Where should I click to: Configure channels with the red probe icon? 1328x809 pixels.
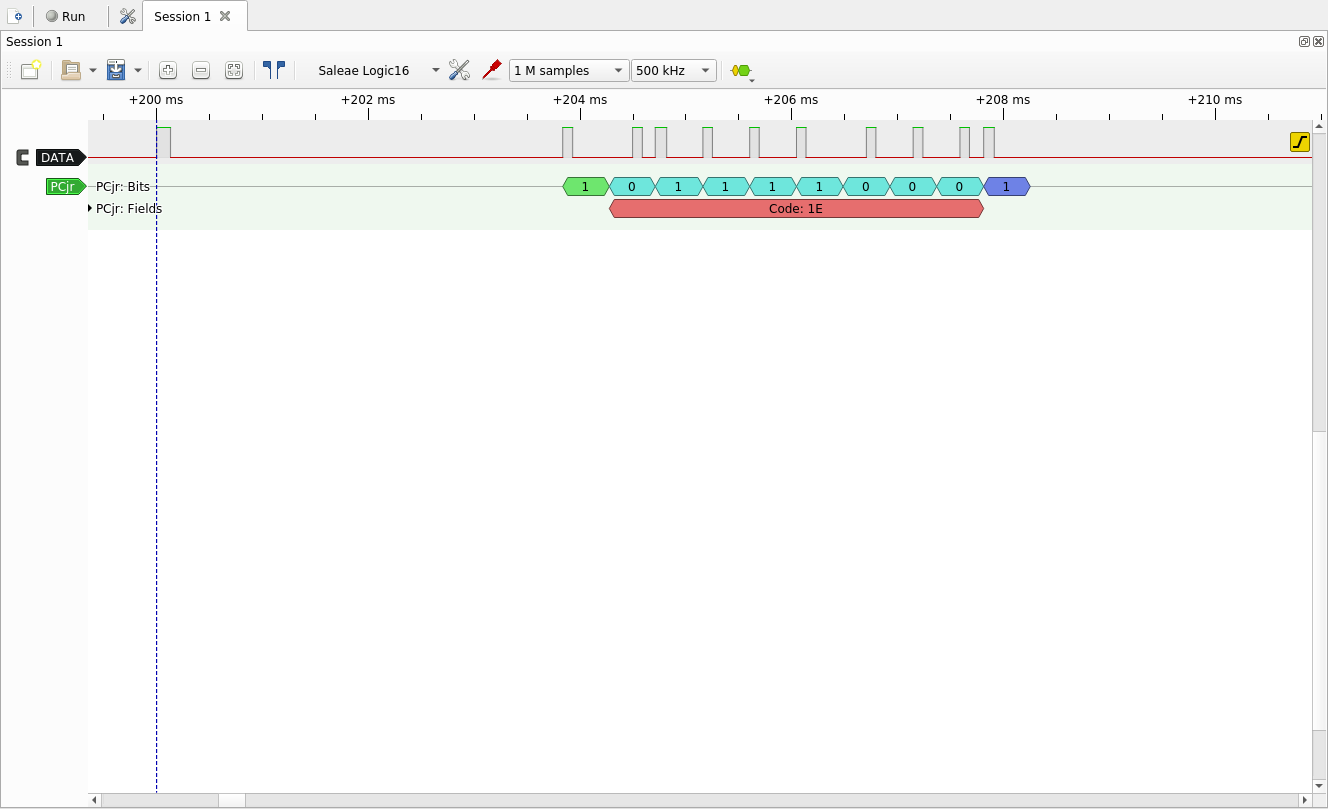(x=491, y=70)
